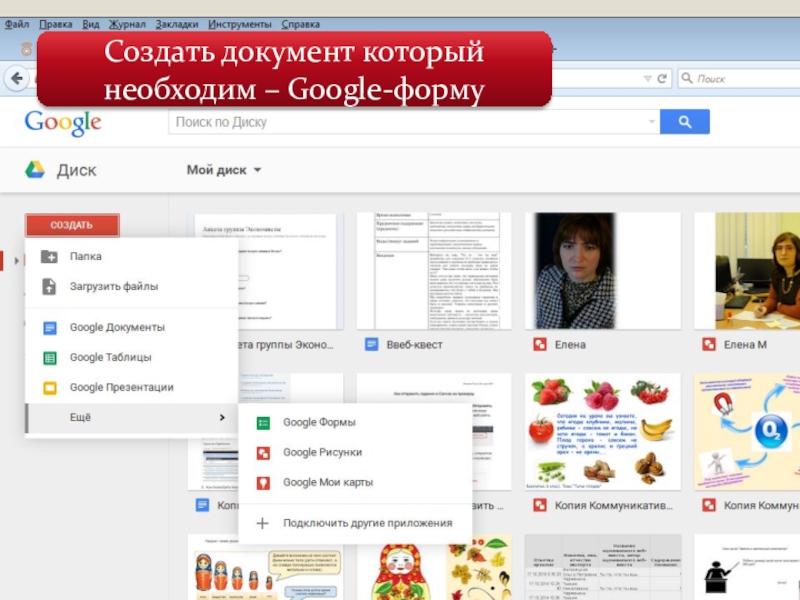Open the Файл menu

coord(17,24)
